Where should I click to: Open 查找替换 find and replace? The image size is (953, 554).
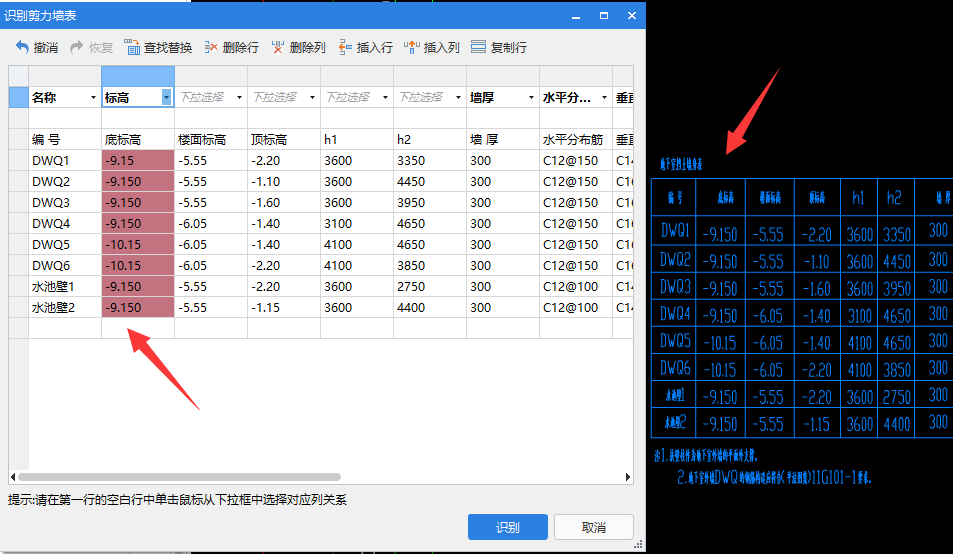click(x=157, y=47)
